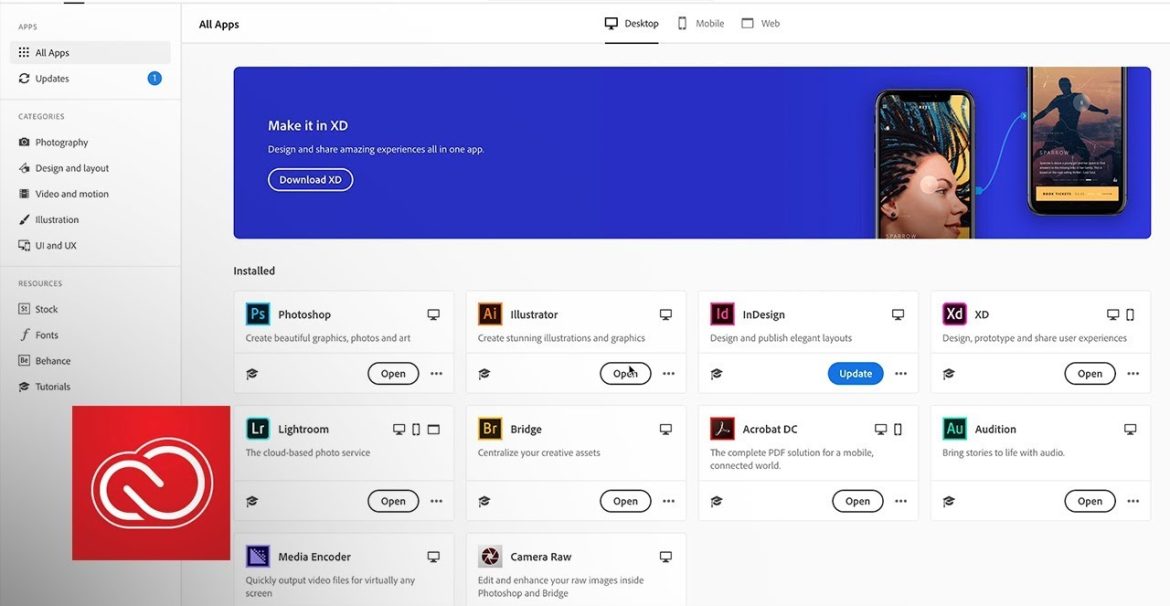Open Photoshop with its Open button
1170x606 pixels.
[x=393, y=374]
